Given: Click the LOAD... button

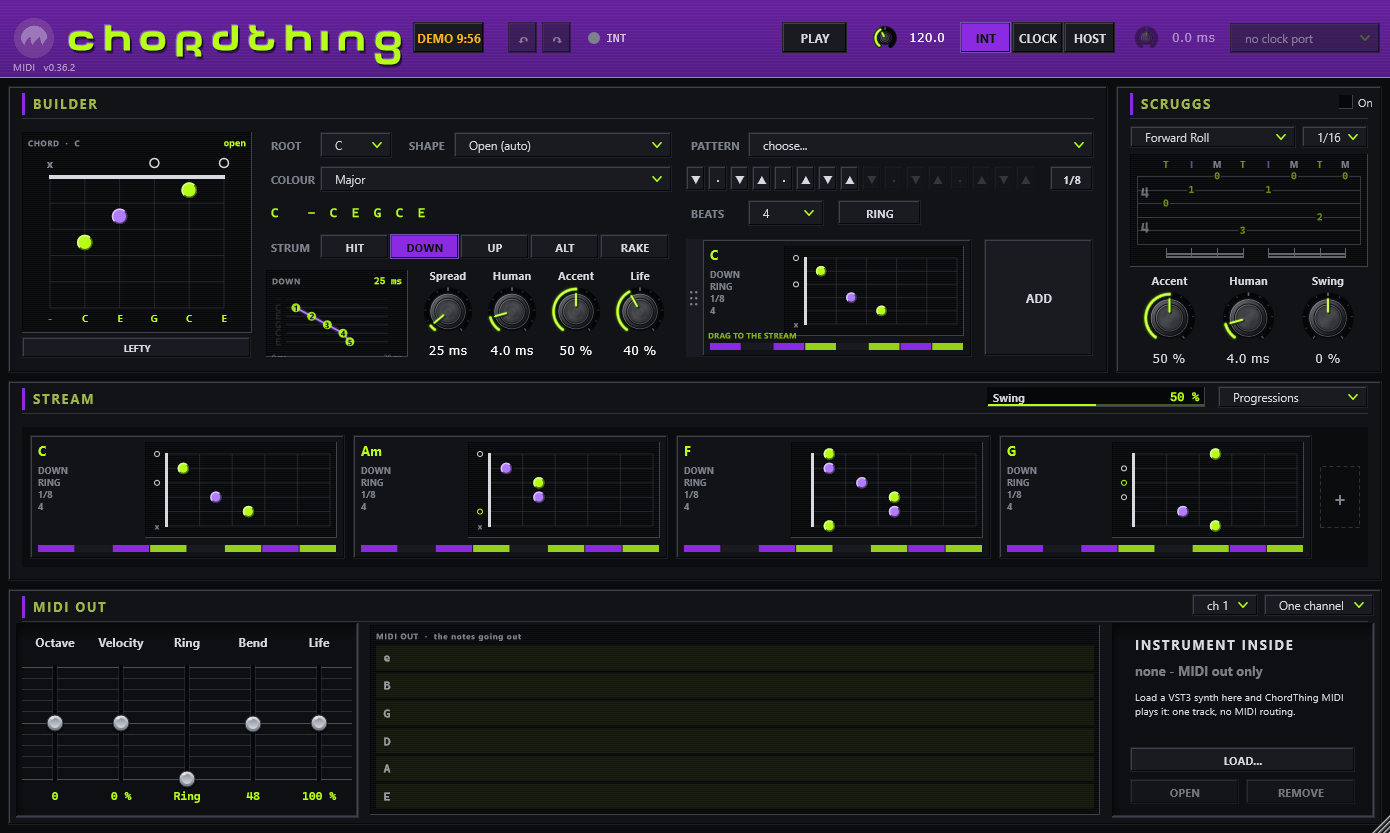Looking at the screenshot, I should coord(1242,760).
